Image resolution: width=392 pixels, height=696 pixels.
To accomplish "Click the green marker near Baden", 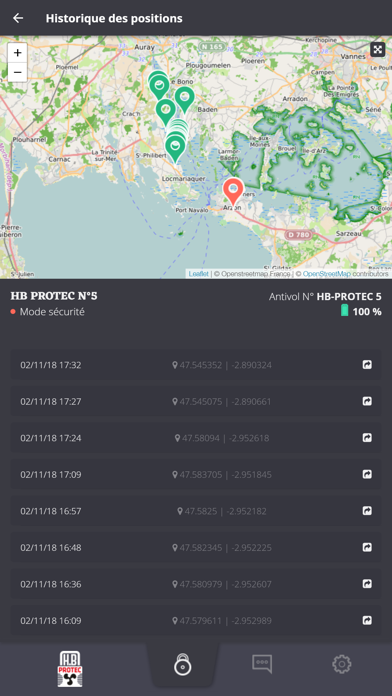I will 184,99.
